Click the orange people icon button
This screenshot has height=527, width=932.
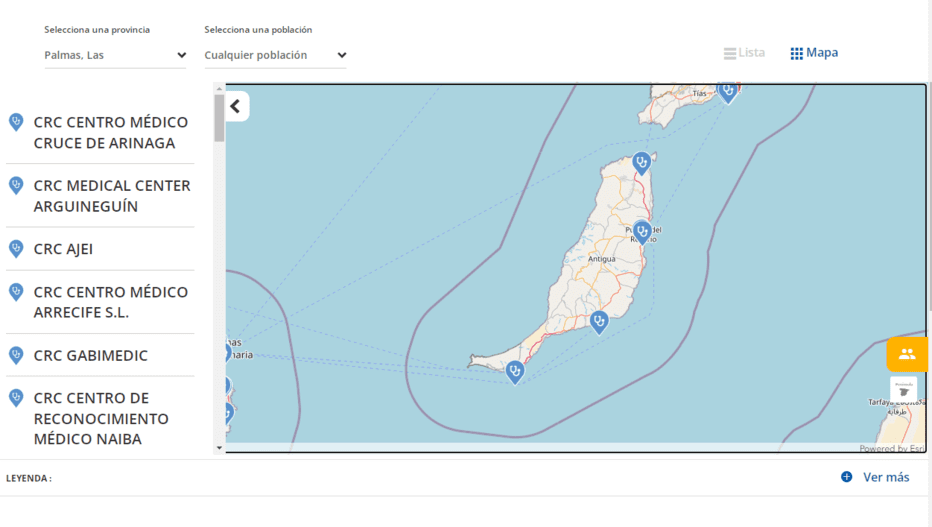[x=907, y=354]
